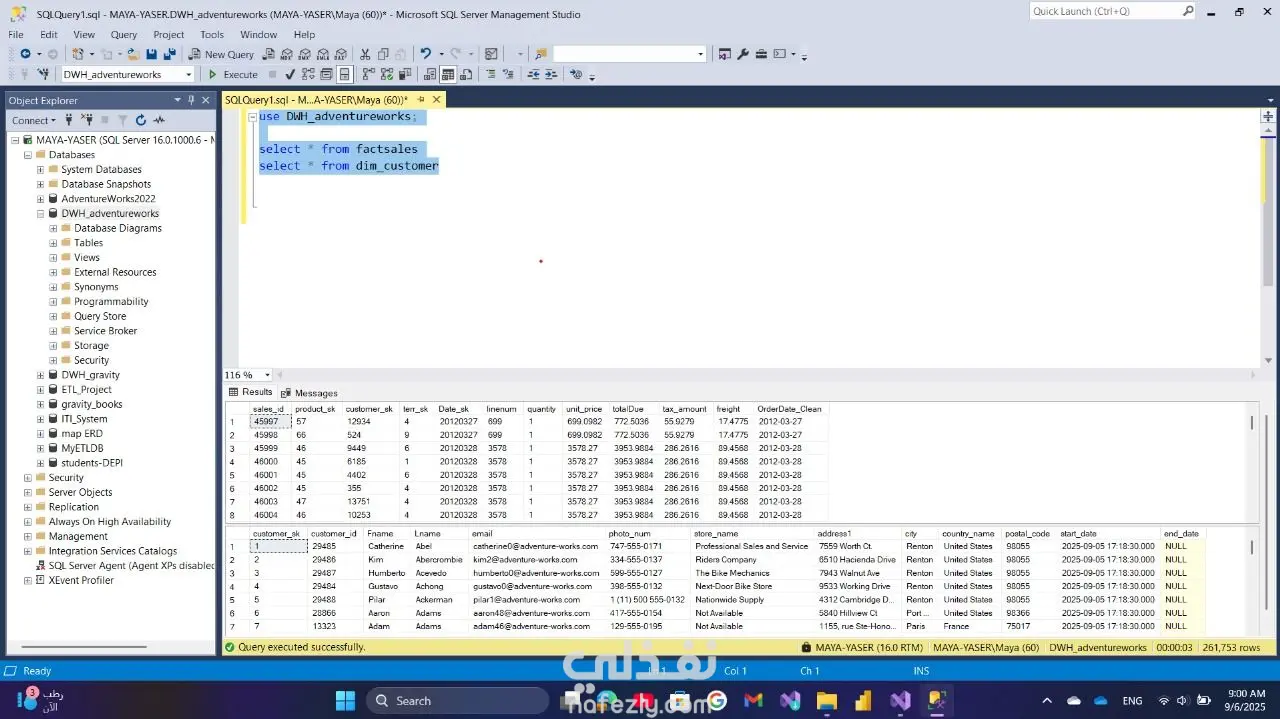
Task: Open the Tools menu
Action: pos(212,34)
